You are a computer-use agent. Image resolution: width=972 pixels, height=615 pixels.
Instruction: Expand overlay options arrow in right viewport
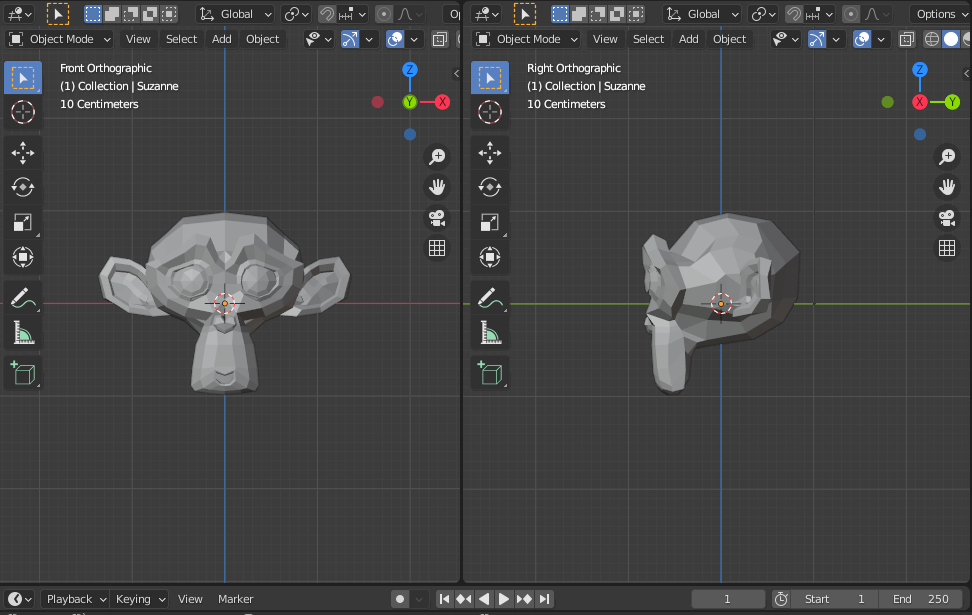coord(880,39)
